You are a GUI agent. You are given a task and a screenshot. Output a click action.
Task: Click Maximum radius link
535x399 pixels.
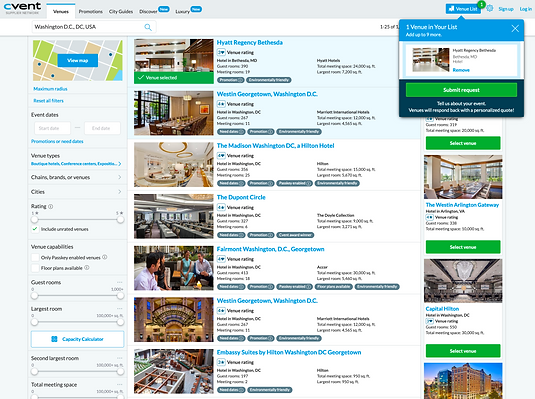50,89
